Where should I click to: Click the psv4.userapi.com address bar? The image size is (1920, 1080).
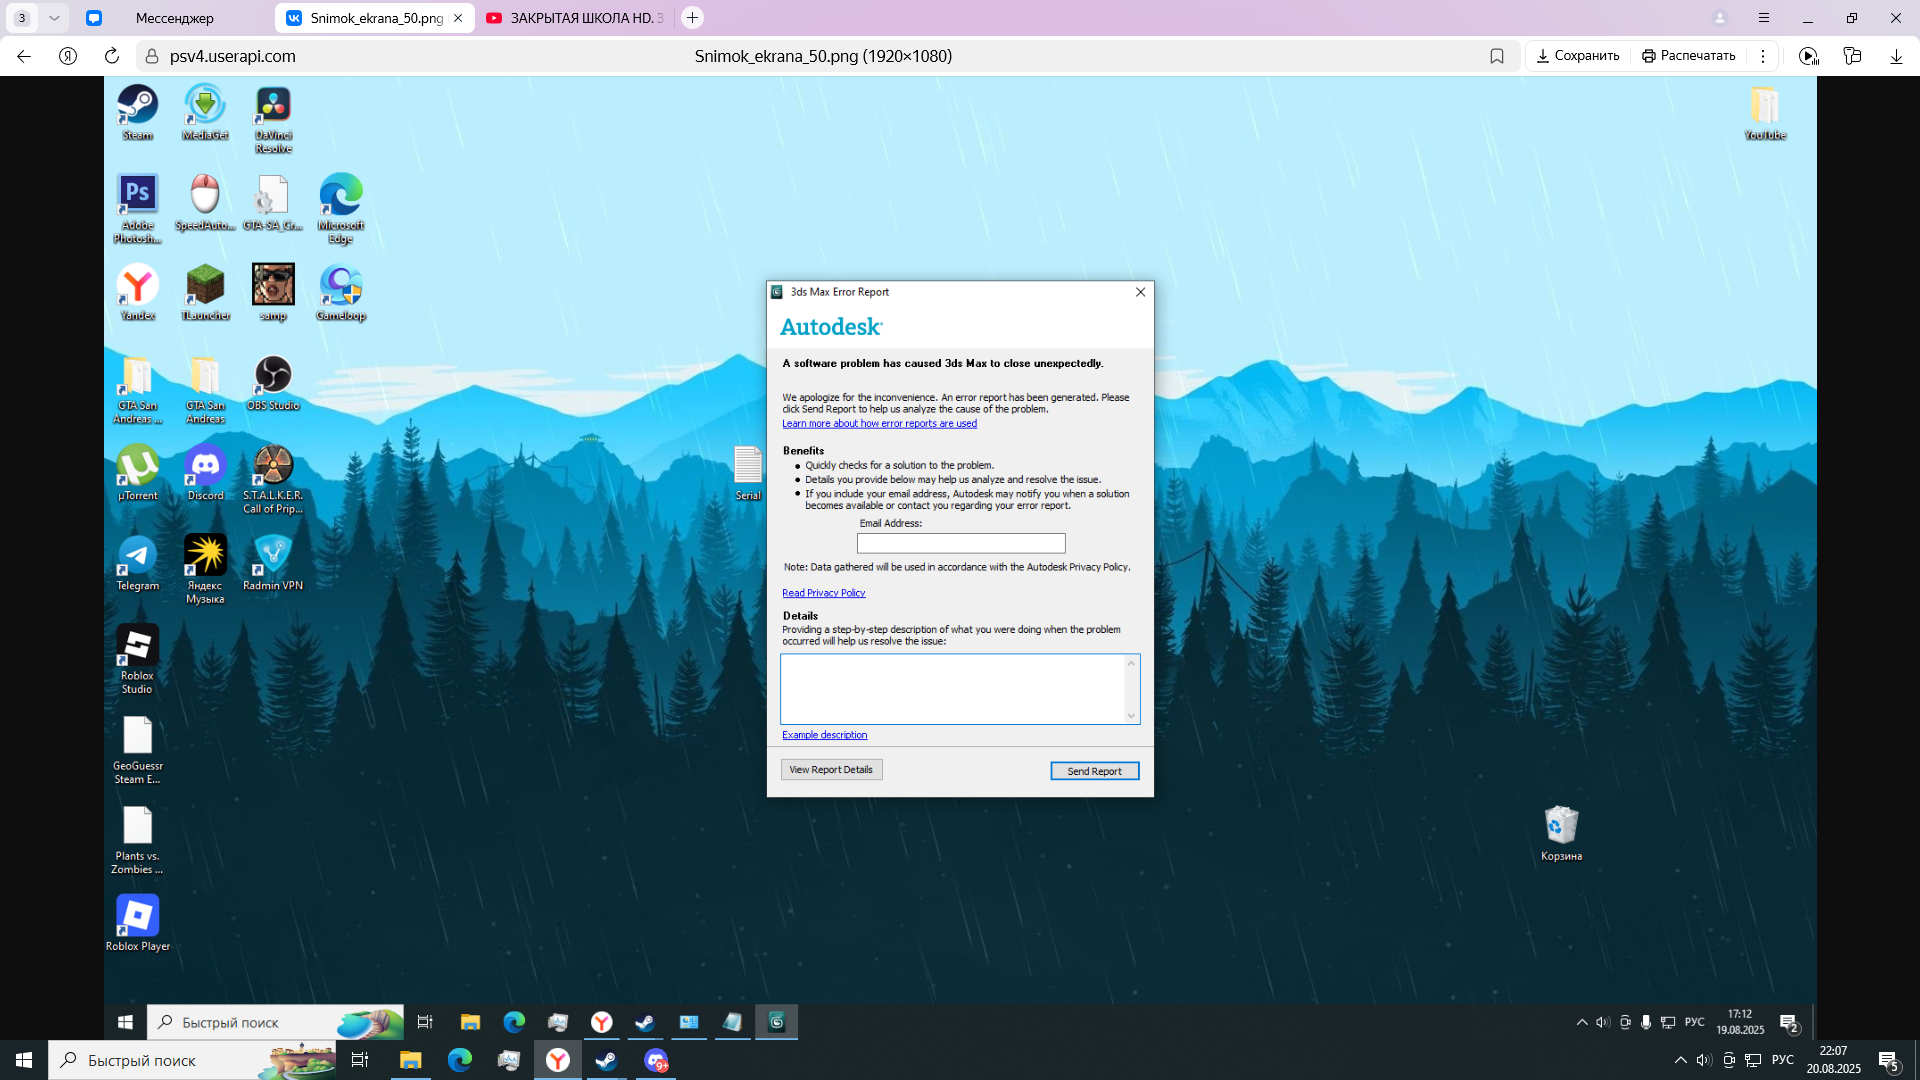(233, 56)
